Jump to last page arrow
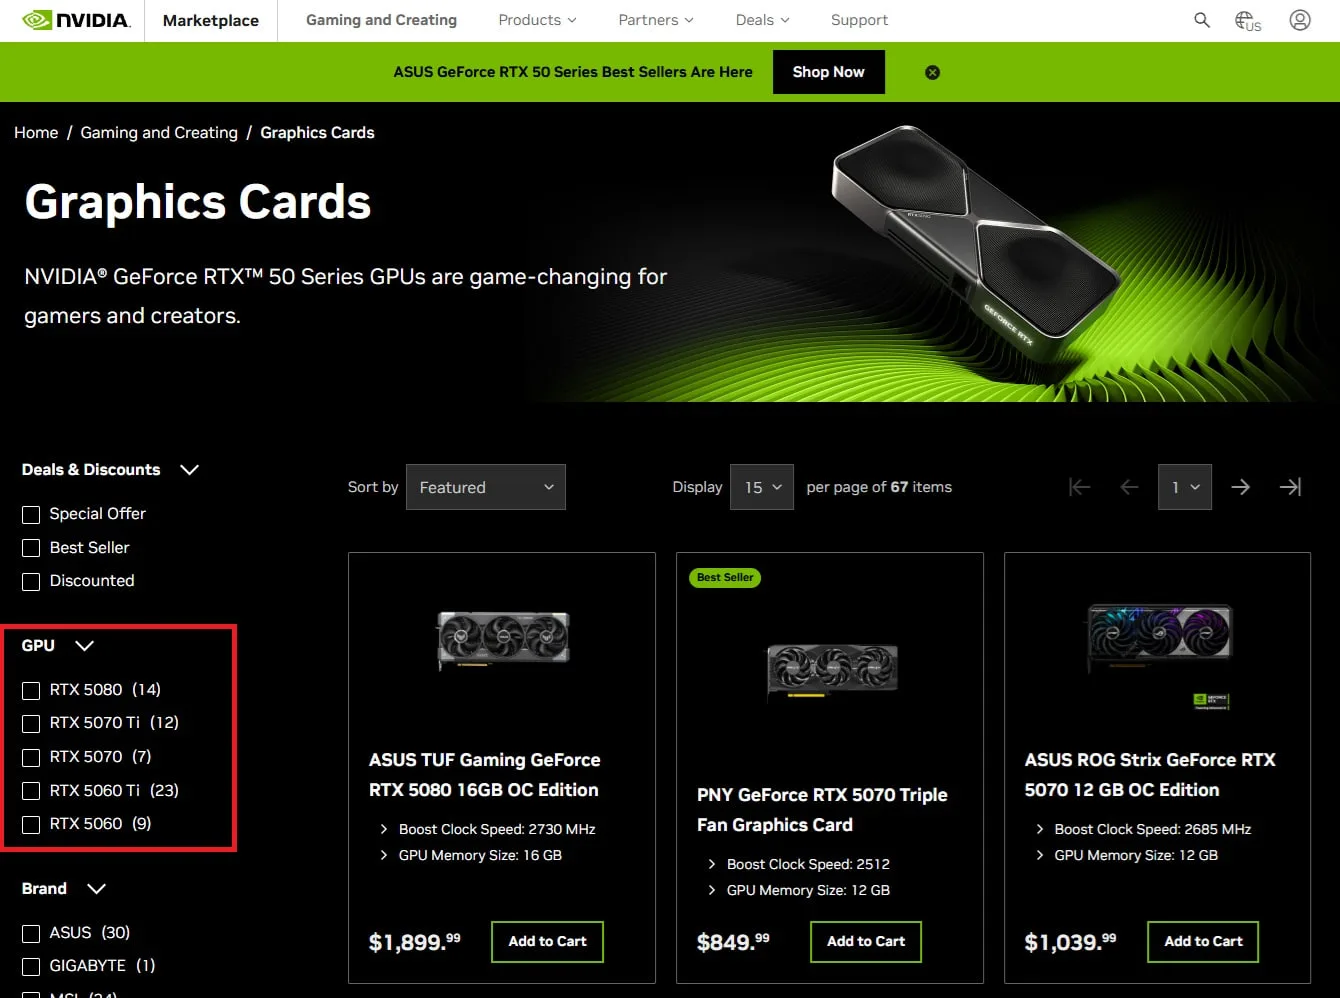Screen dimensions: 1340x998 1291,487
